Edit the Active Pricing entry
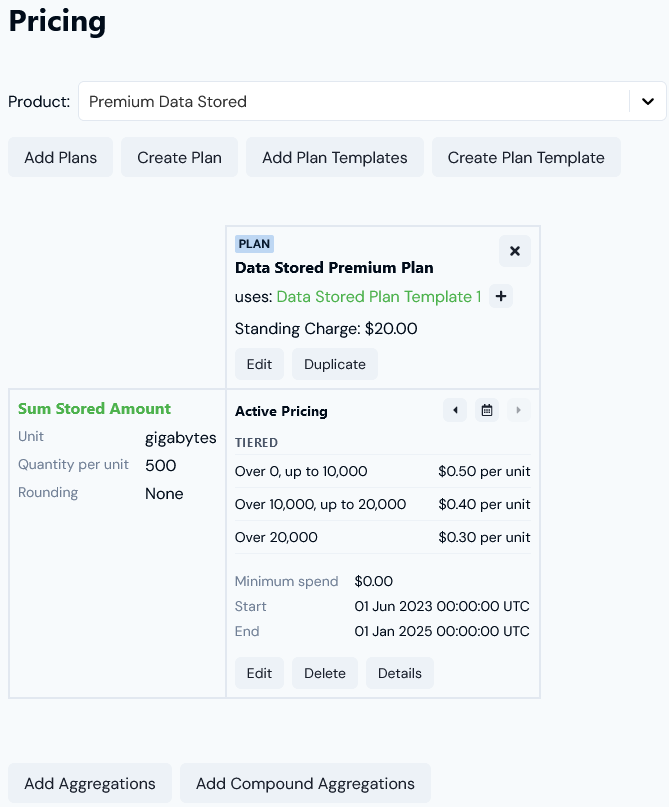Image resolution: width=669 pixels, height=807 pixels. (259, 673)
